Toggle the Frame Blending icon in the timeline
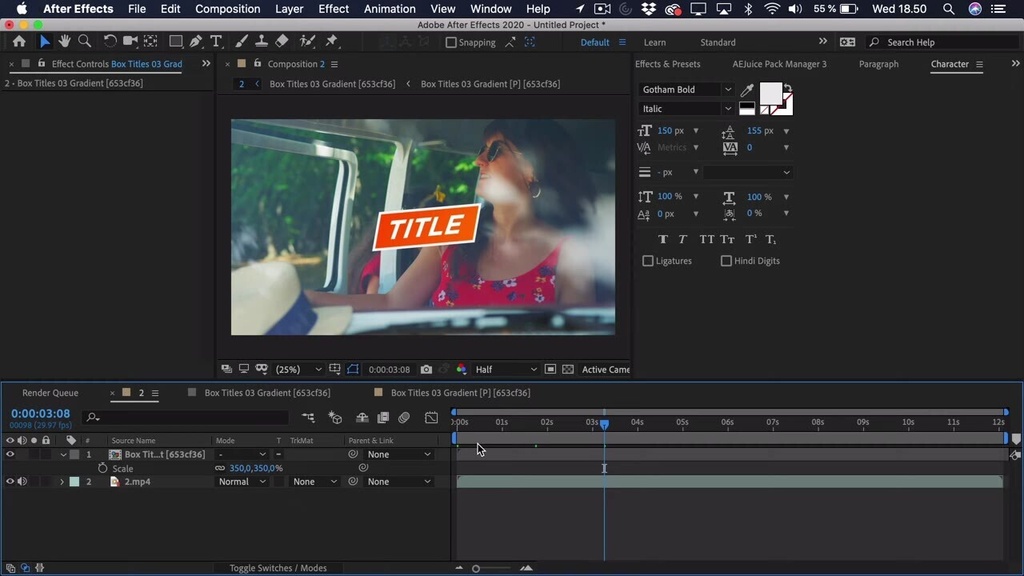This screenshot has width=1024, height=576. point(383,417)
